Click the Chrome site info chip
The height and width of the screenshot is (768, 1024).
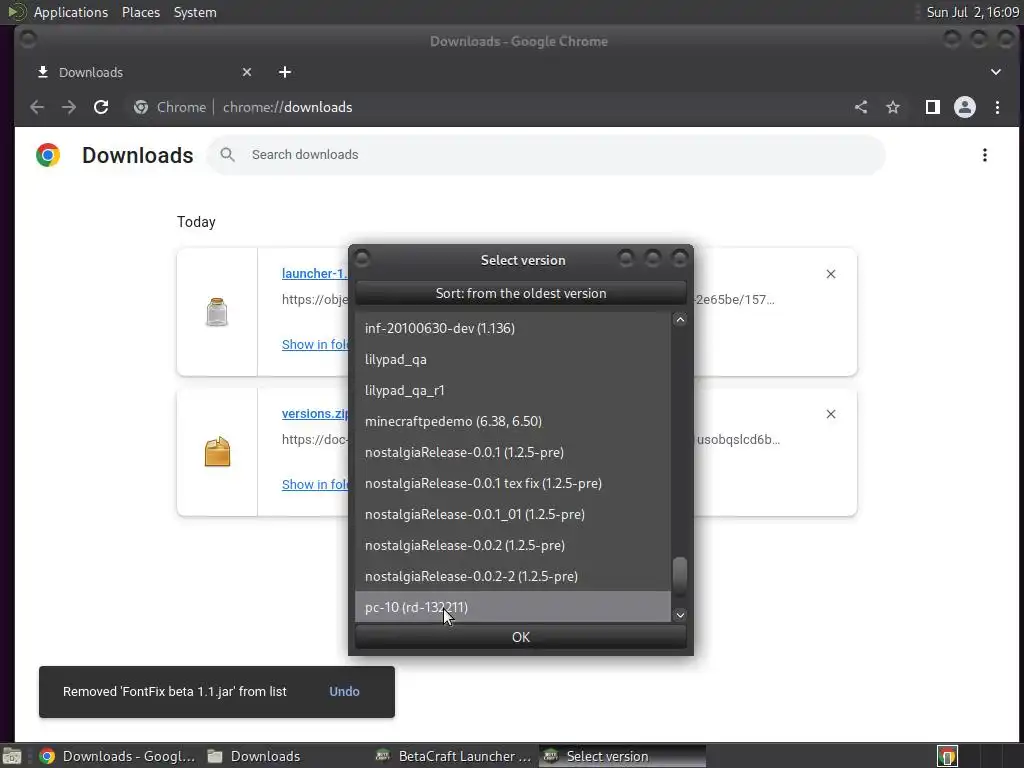170,107
